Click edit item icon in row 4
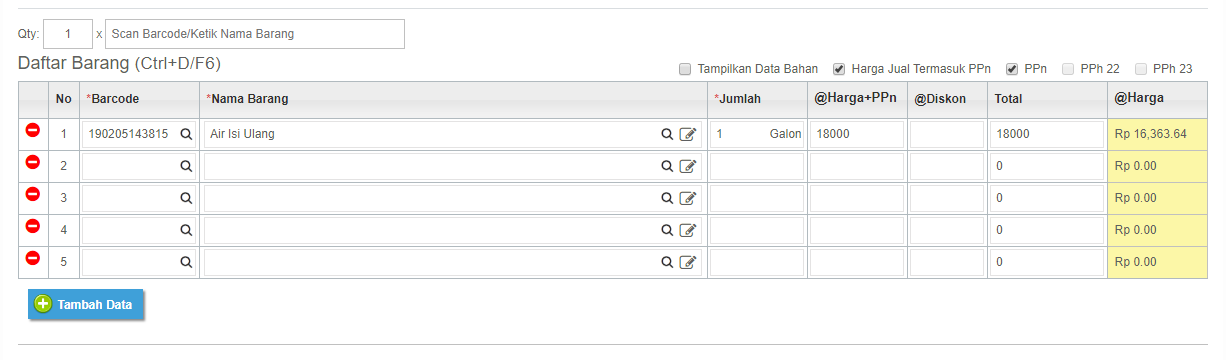Viewport: 1226px width, 360px height. pyautogui.click(x=687, y=230)
